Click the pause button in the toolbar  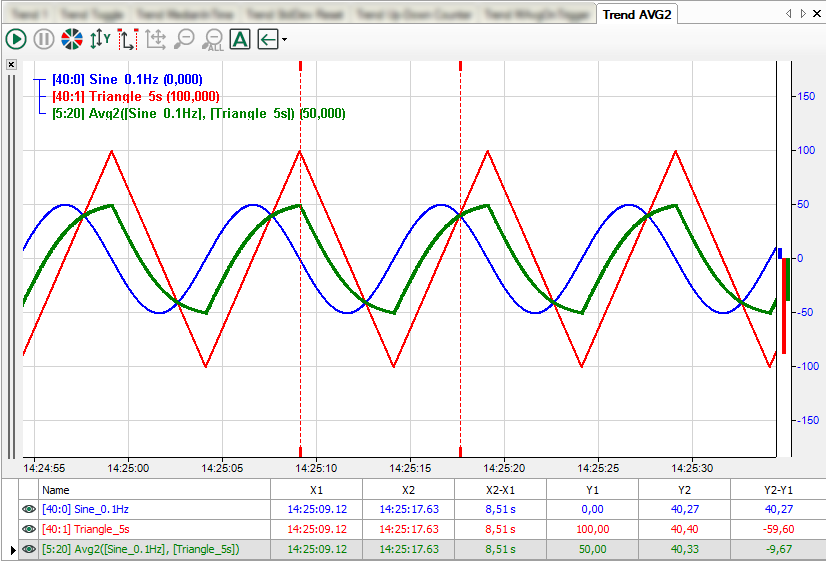coord(44,39)
